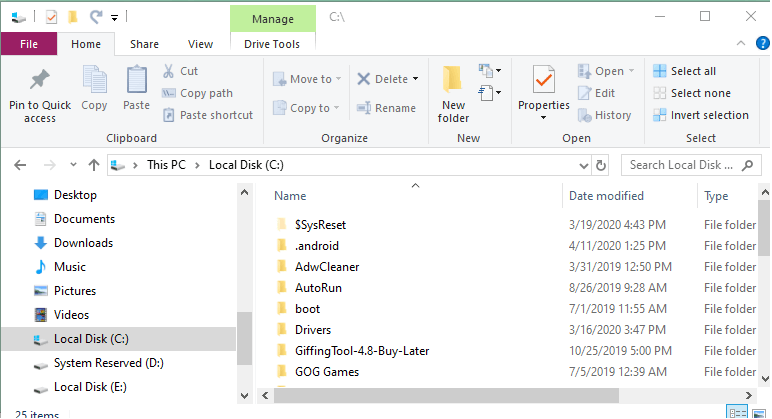Sort by Name column header
772x419 pixels.
(290, 196)
